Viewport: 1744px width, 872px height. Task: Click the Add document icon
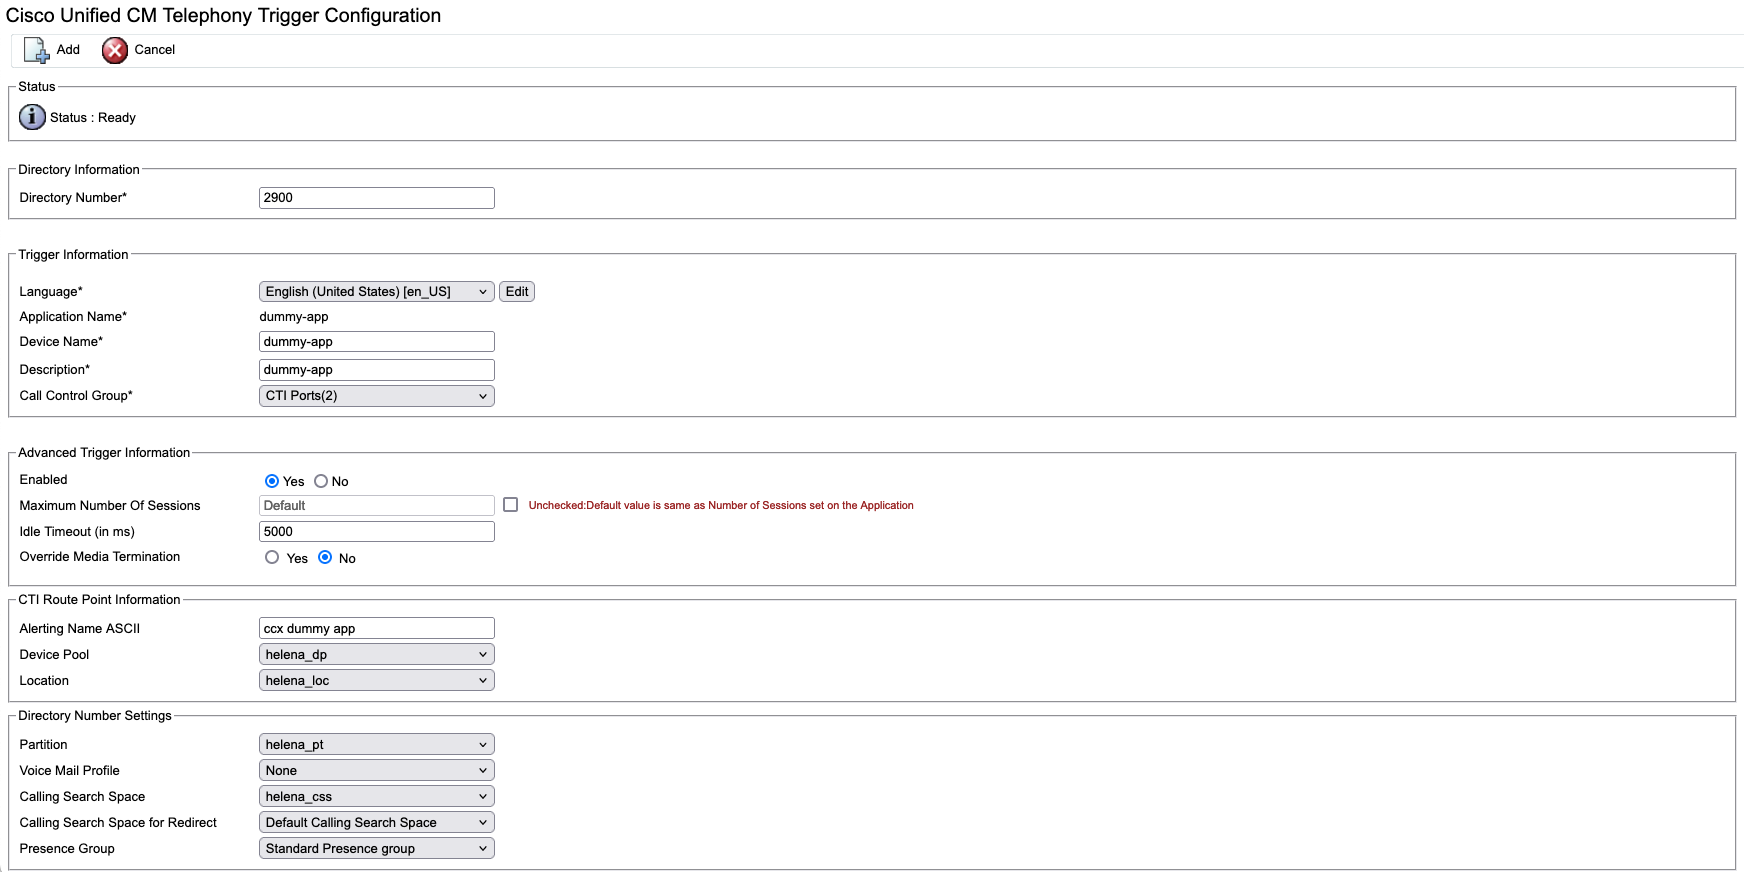pos(36,50)
